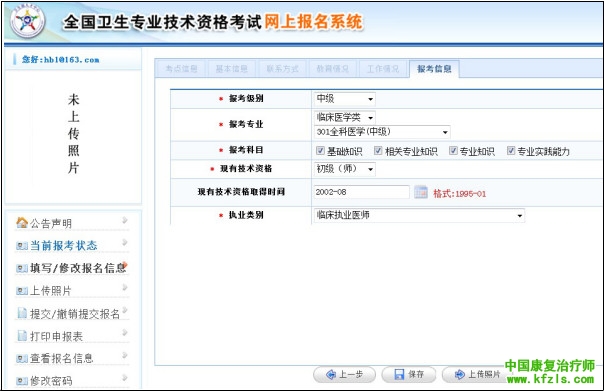Screen dimensions: 604x391
Task: Open the 当前报考状态 sidebar link
Action: 64,246
